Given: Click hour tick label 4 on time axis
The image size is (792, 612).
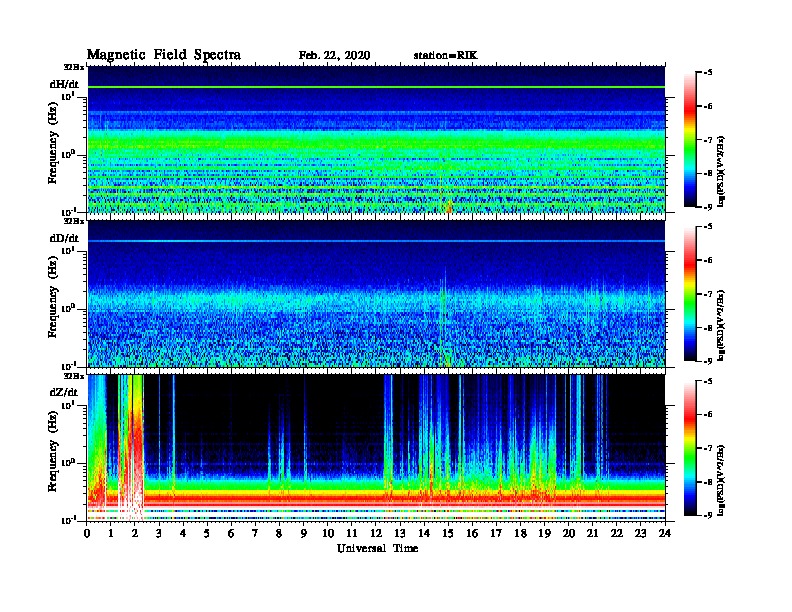Looking at the screenshot, I should [183, 534].
